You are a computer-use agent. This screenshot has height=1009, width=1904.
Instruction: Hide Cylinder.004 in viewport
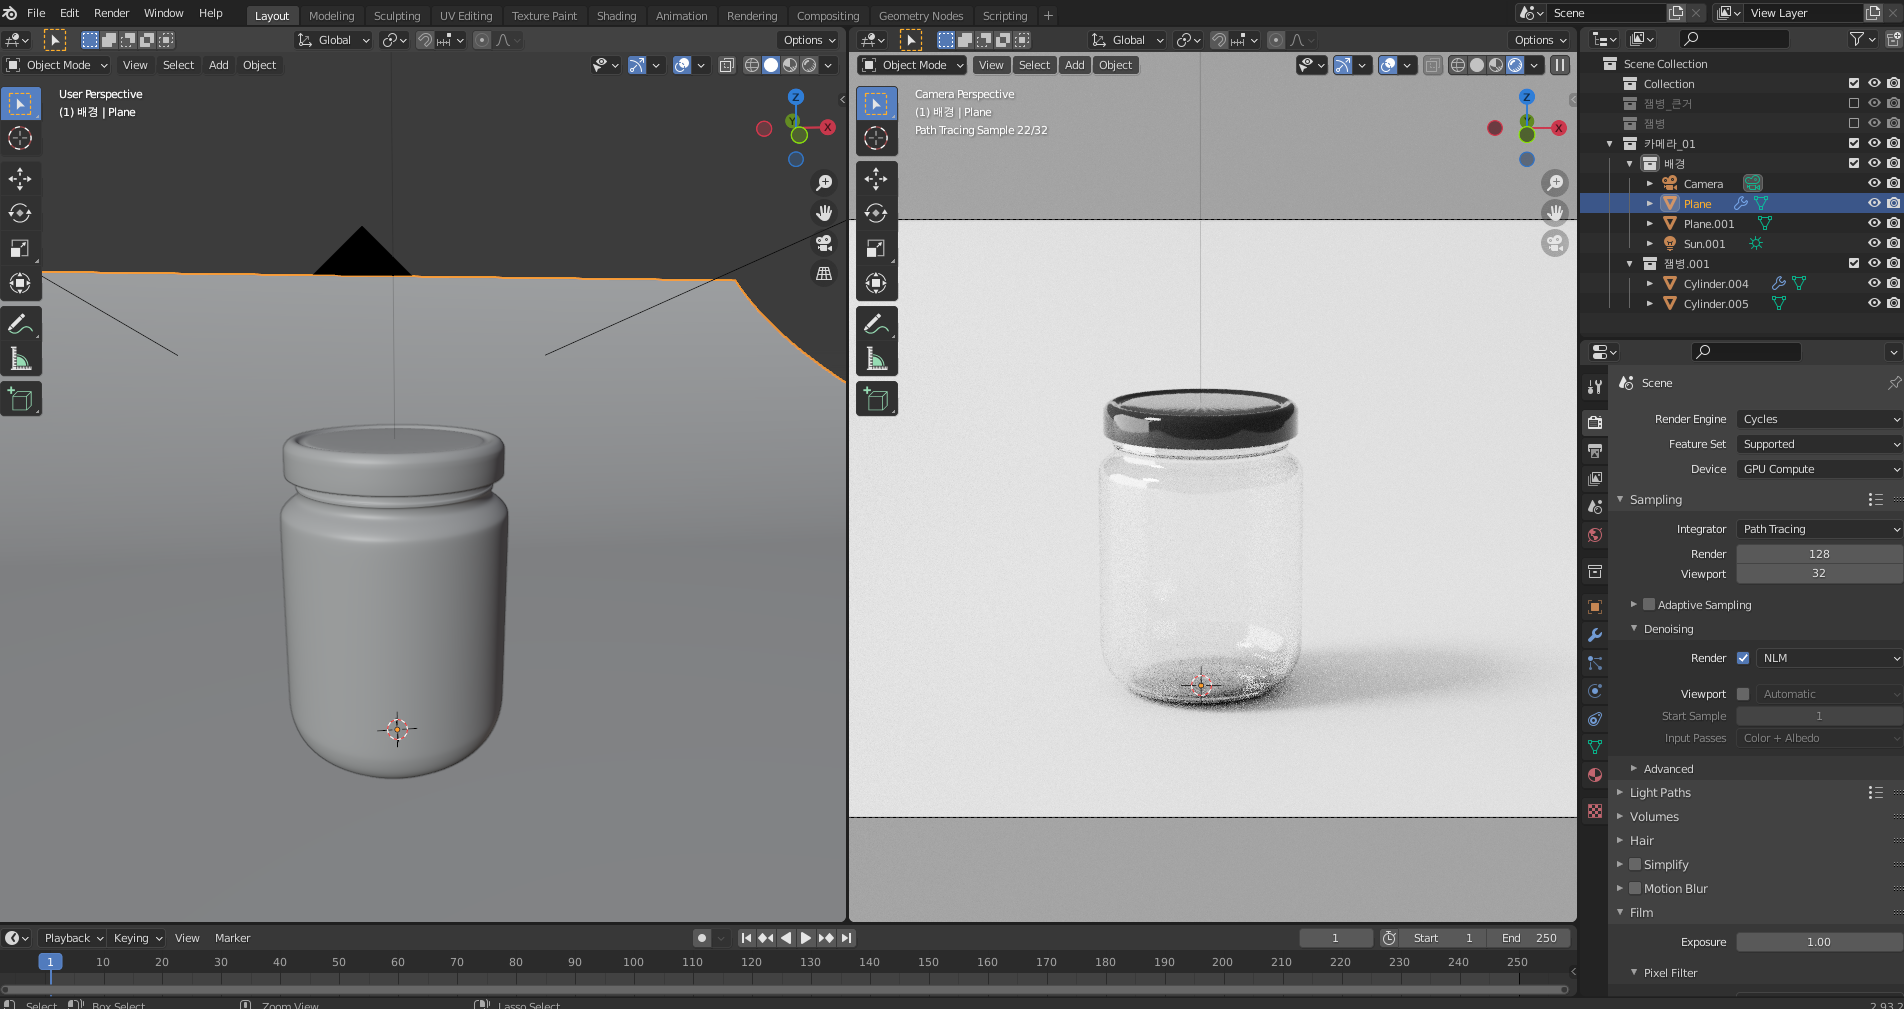(x=1874, y=283)
